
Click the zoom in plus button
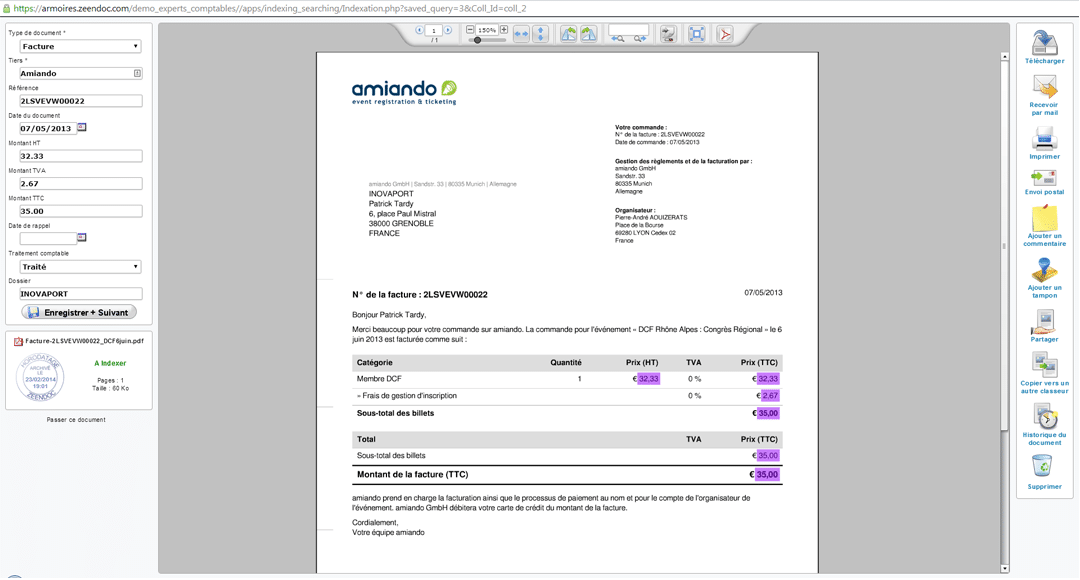coord(504,30)
